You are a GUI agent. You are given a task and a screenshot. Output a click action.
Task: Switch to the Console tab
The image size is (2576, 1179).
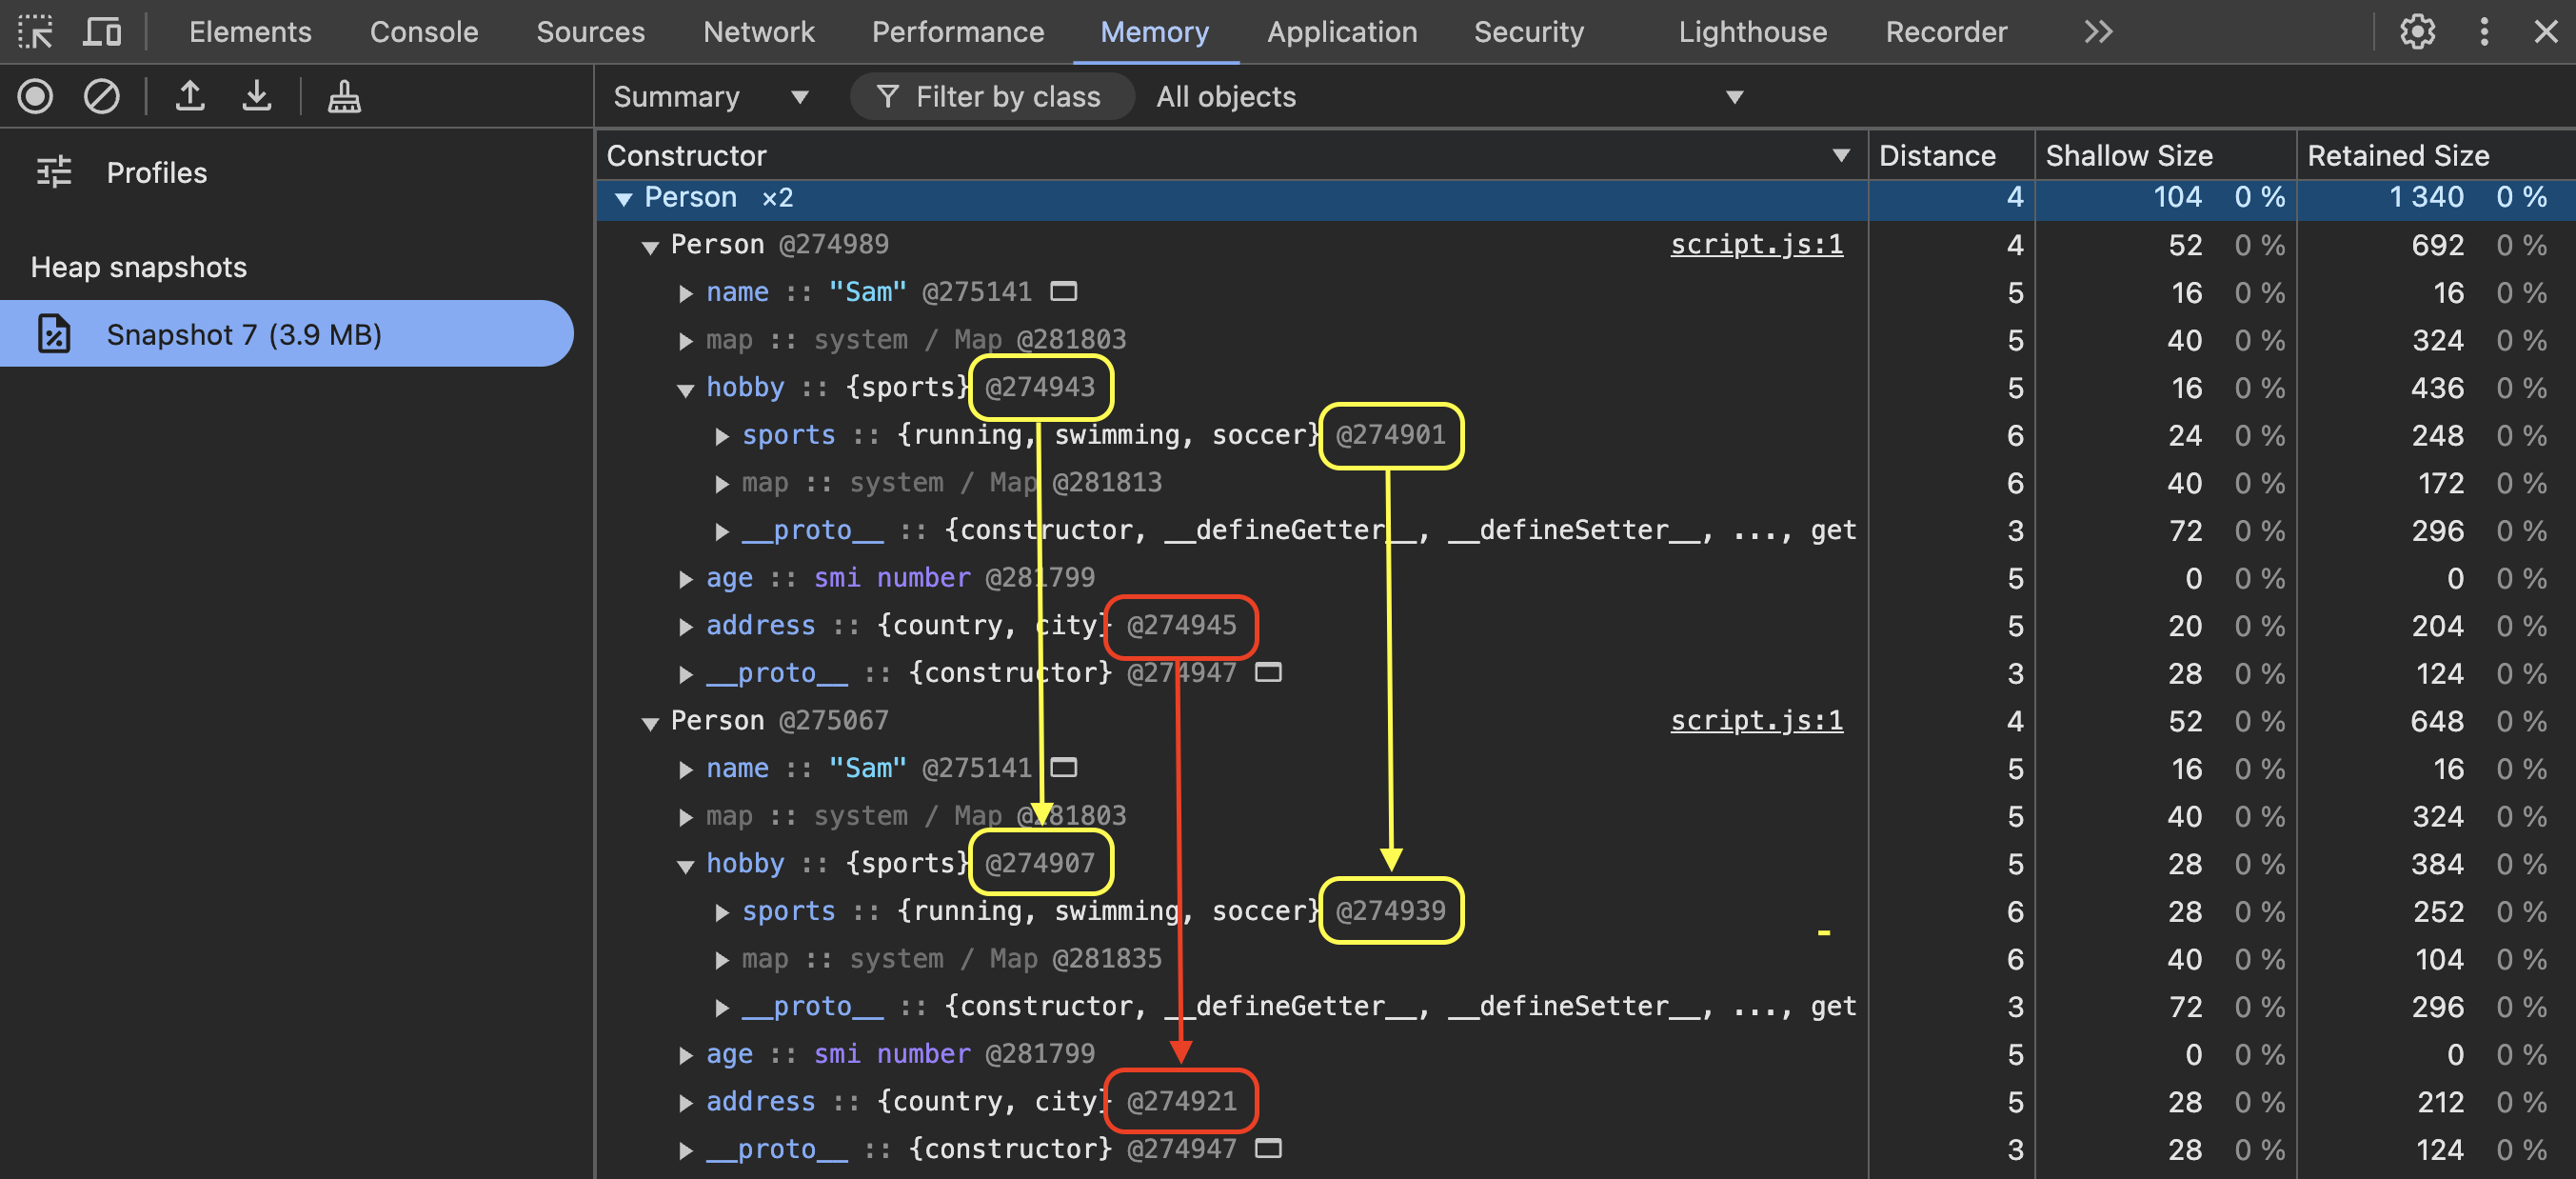(424, 32)
